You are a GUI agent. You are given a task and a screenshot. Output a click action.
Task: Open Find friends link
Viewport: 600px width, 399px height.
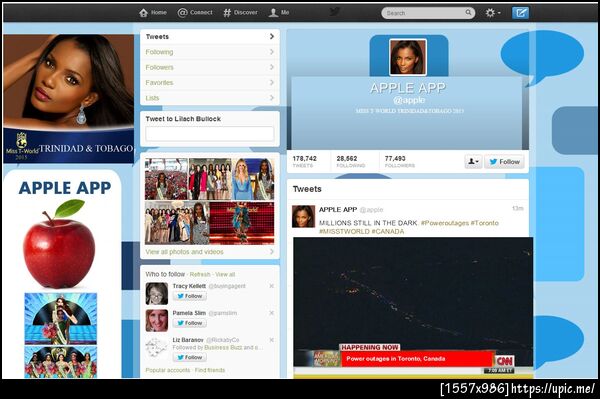[x=210, y=370]
